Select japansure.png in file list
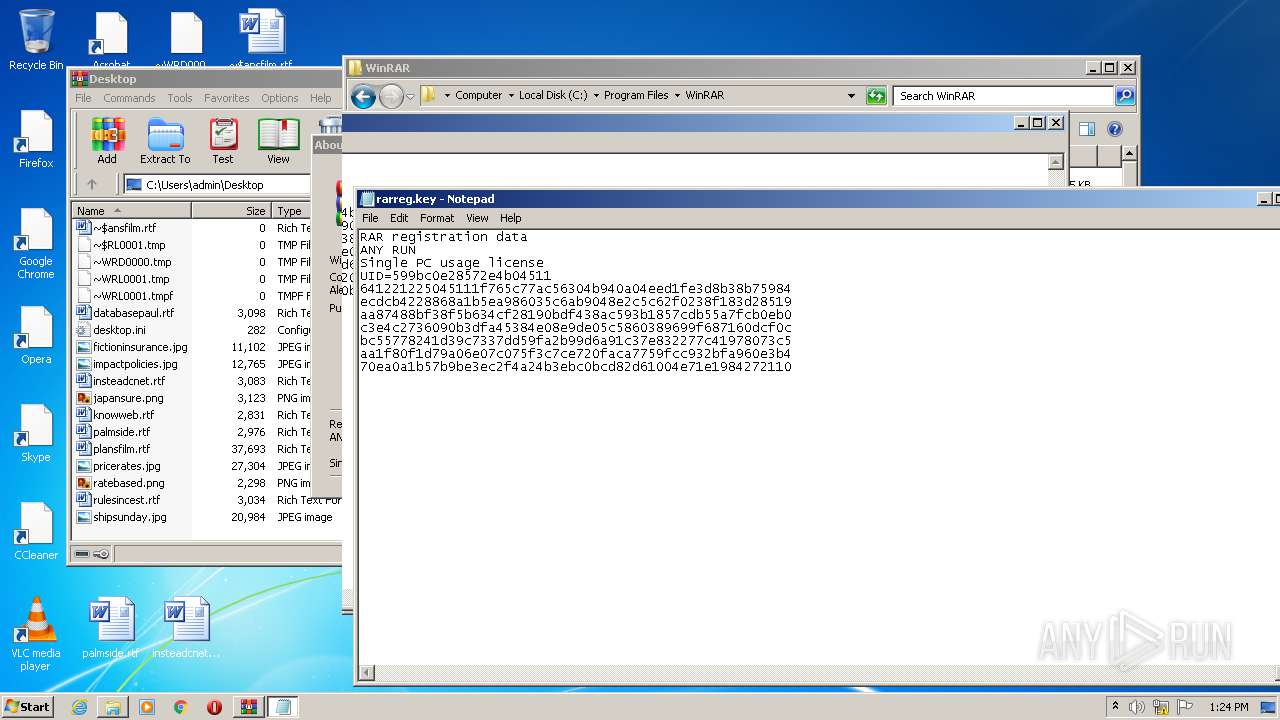This screenshot has height=720, width=1280. tap(128, 398)
